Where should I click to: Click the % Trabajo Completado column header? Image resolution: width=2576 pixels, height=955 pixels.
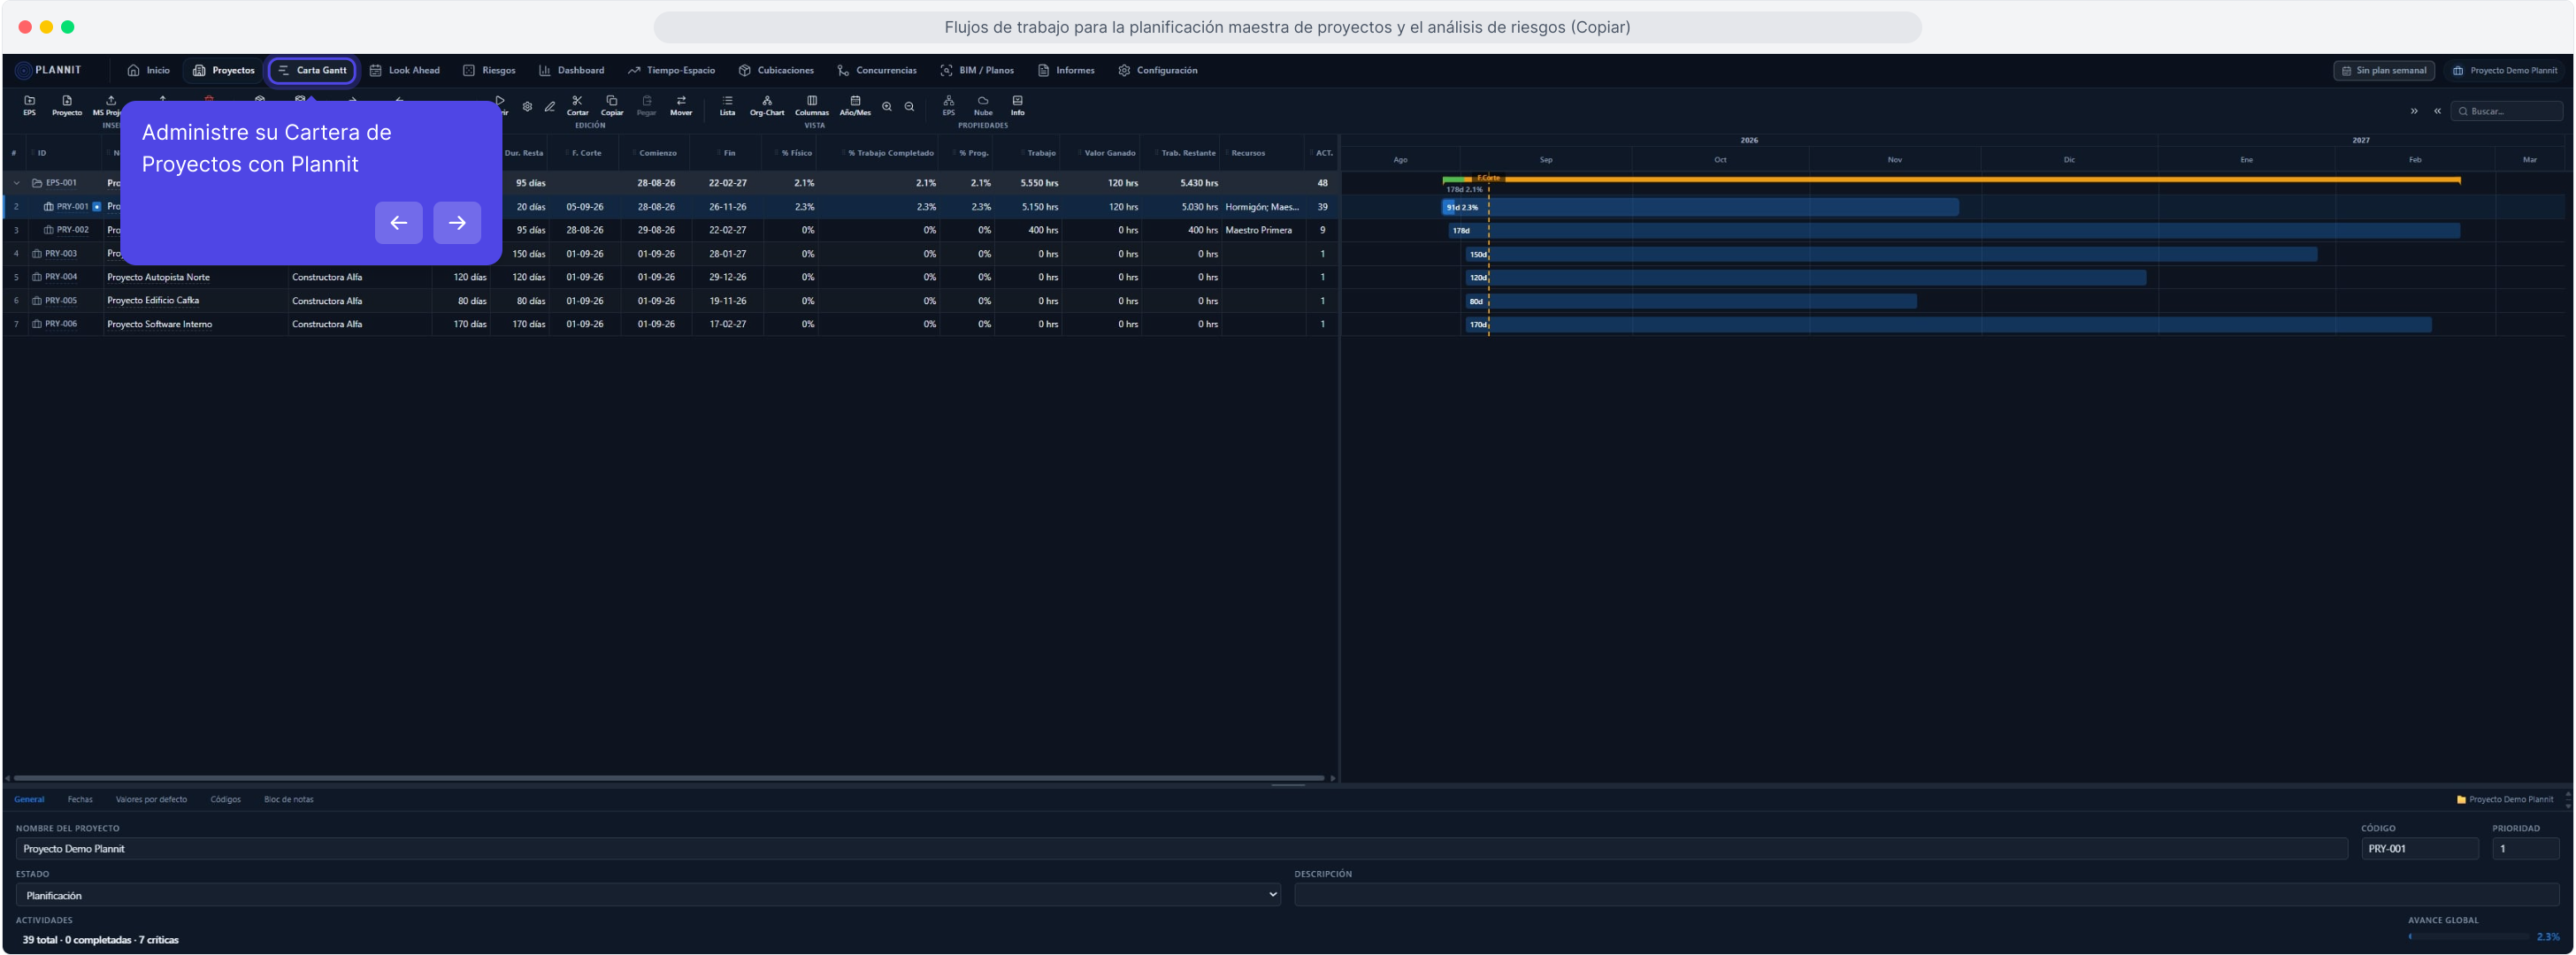point(890,153)
